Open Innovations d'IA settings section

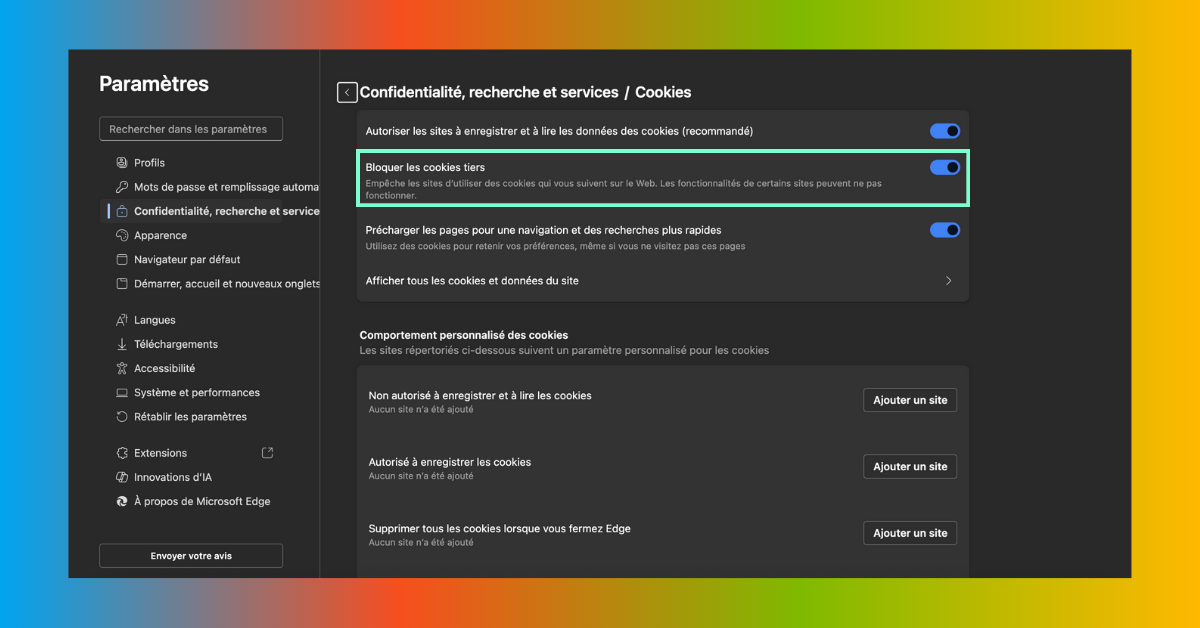click(x=172, y=478)
